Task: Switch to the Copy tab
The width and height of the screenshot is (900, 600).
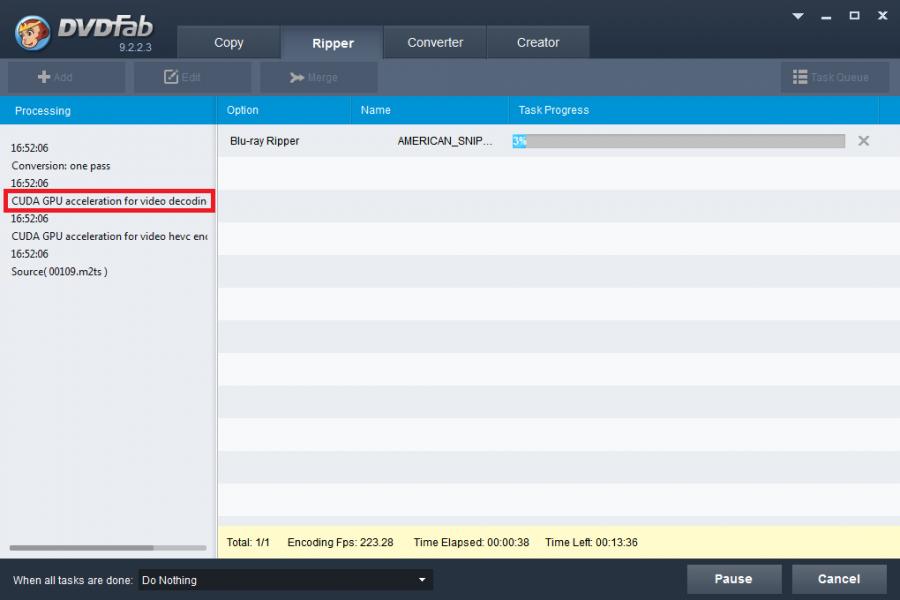Action: coord(228,42)
